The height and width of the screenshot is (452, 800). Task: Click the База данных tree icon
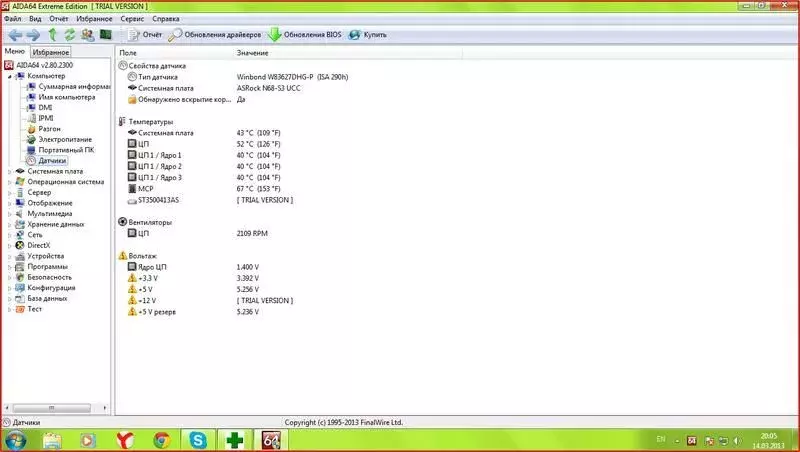(20, 298)
